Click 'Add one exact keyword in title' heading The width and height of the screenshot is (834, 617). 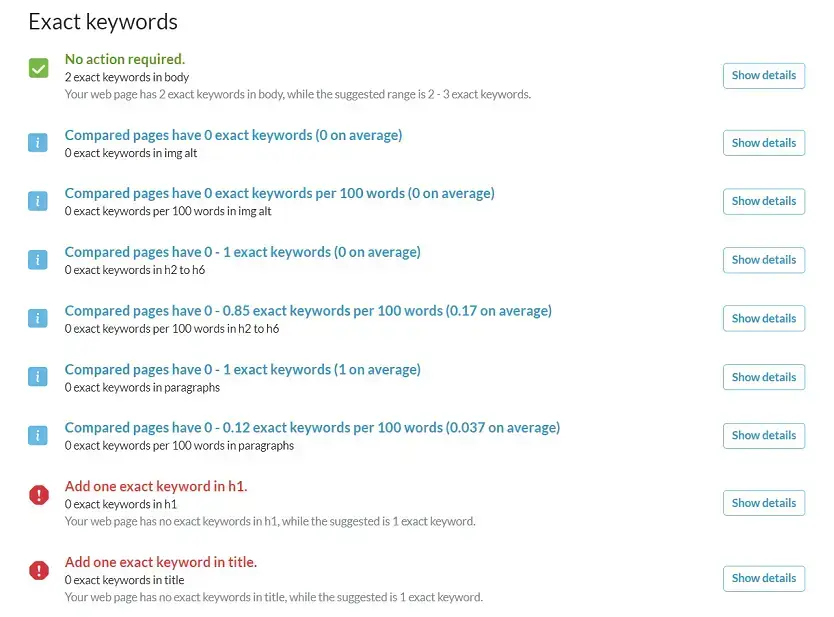click(x=161, y=562)
